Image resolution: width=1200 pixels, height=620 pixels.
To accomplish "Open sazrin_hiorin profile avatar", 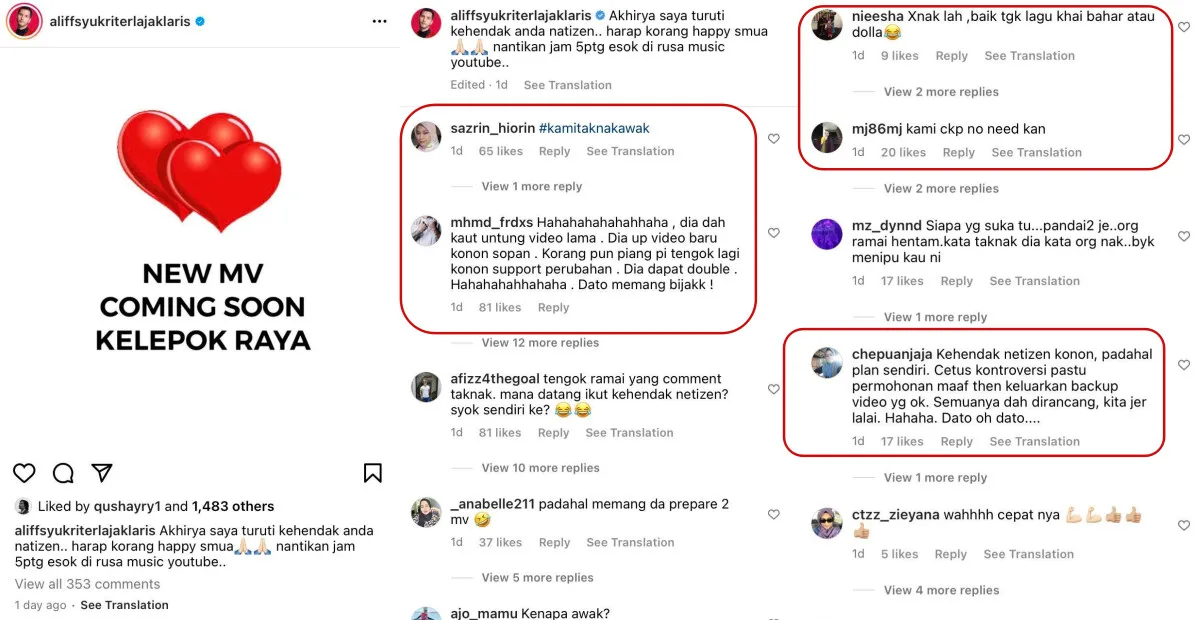I will coord(426,137).
